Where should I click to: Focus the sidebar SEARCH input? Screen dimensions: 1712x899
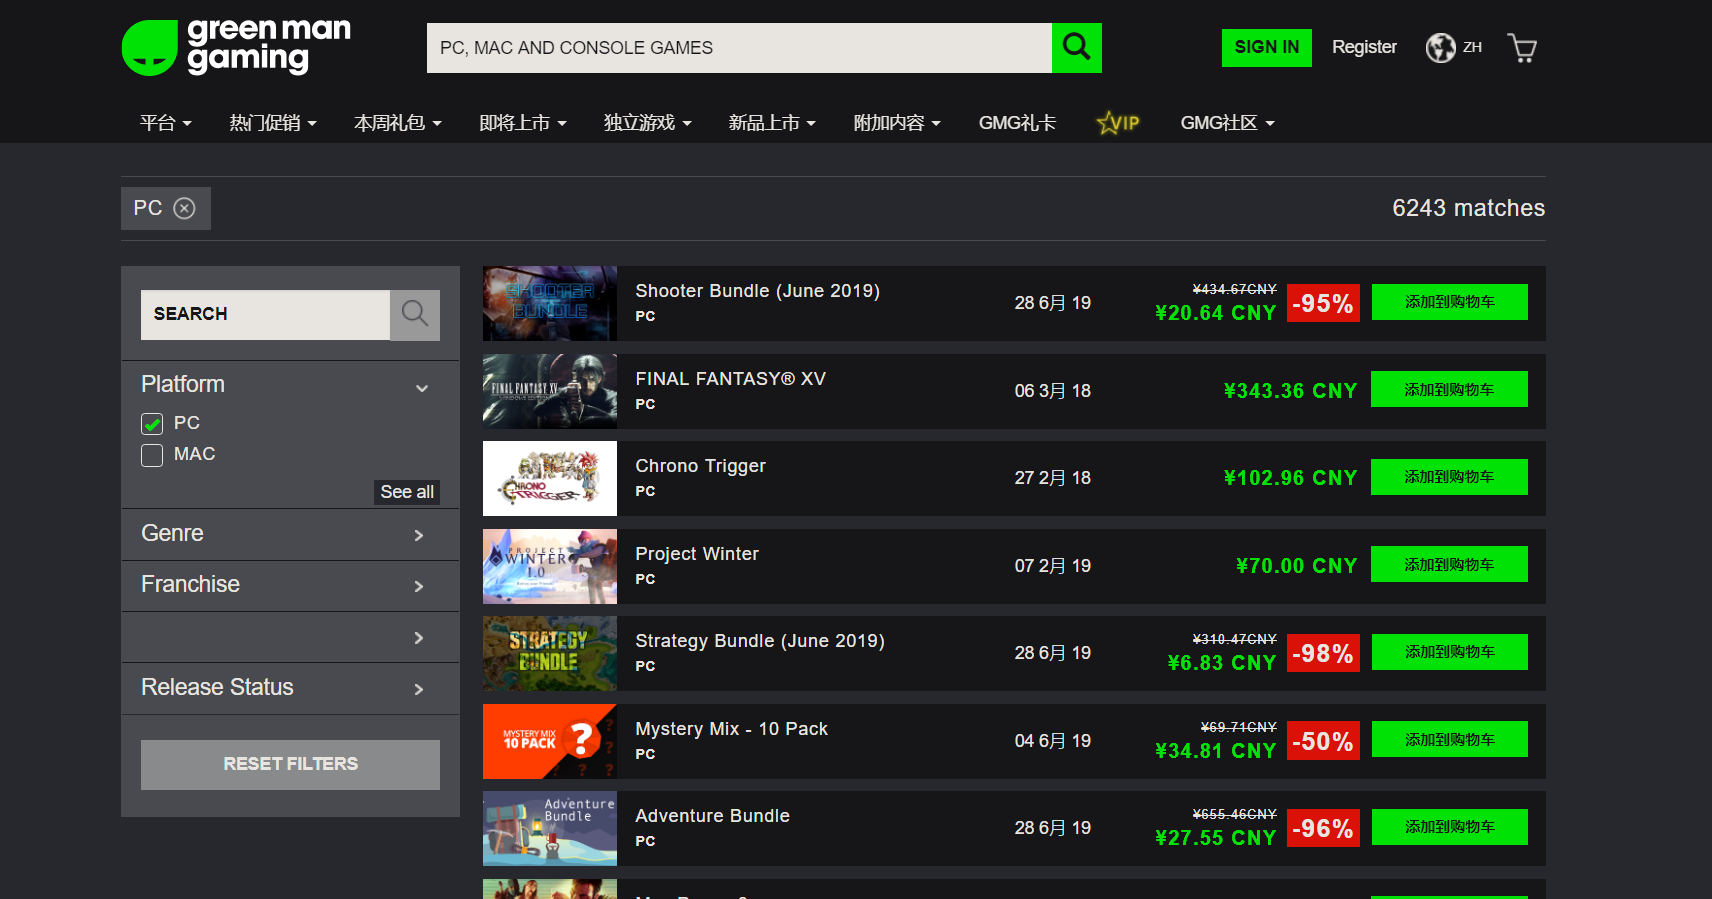click(265, 315)
